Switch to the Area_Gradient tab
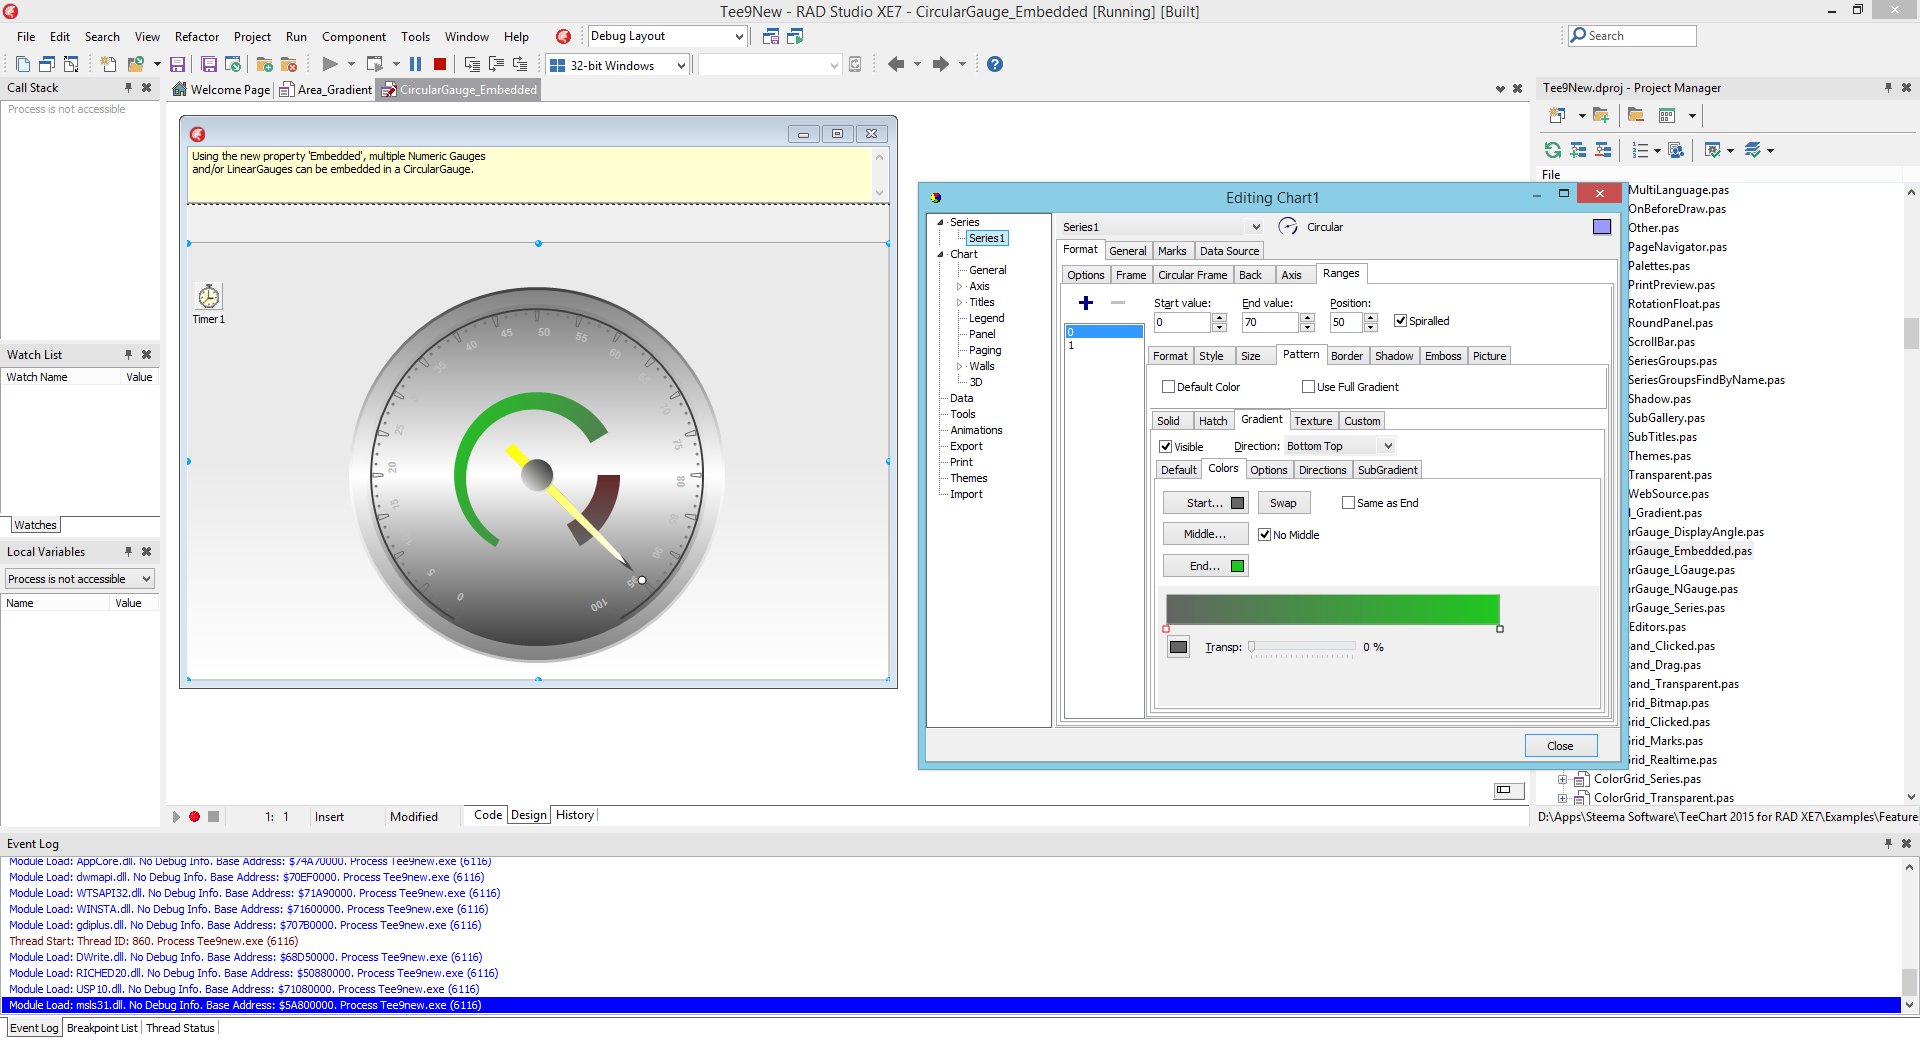The image size is (1920, 1040). [325, 90]
